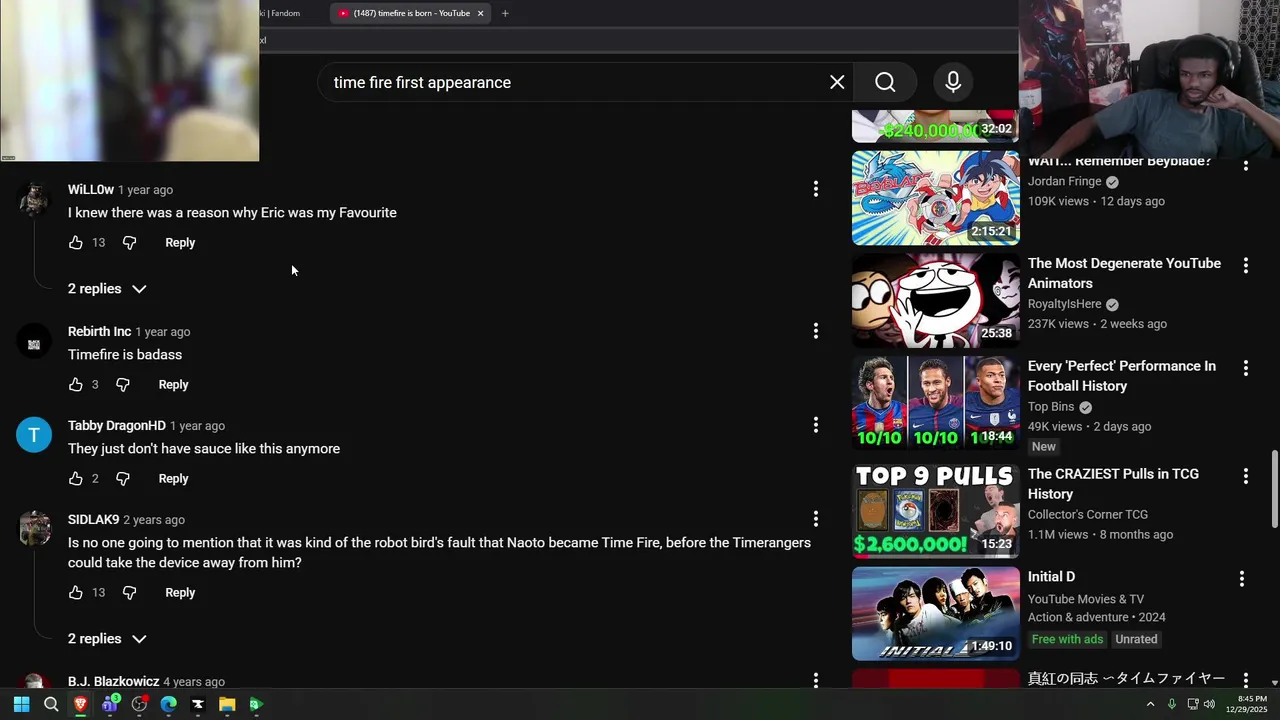1280x720 pixels.
Task: Open File Explorer from the taskbar
Action: [x=227, y=704]
